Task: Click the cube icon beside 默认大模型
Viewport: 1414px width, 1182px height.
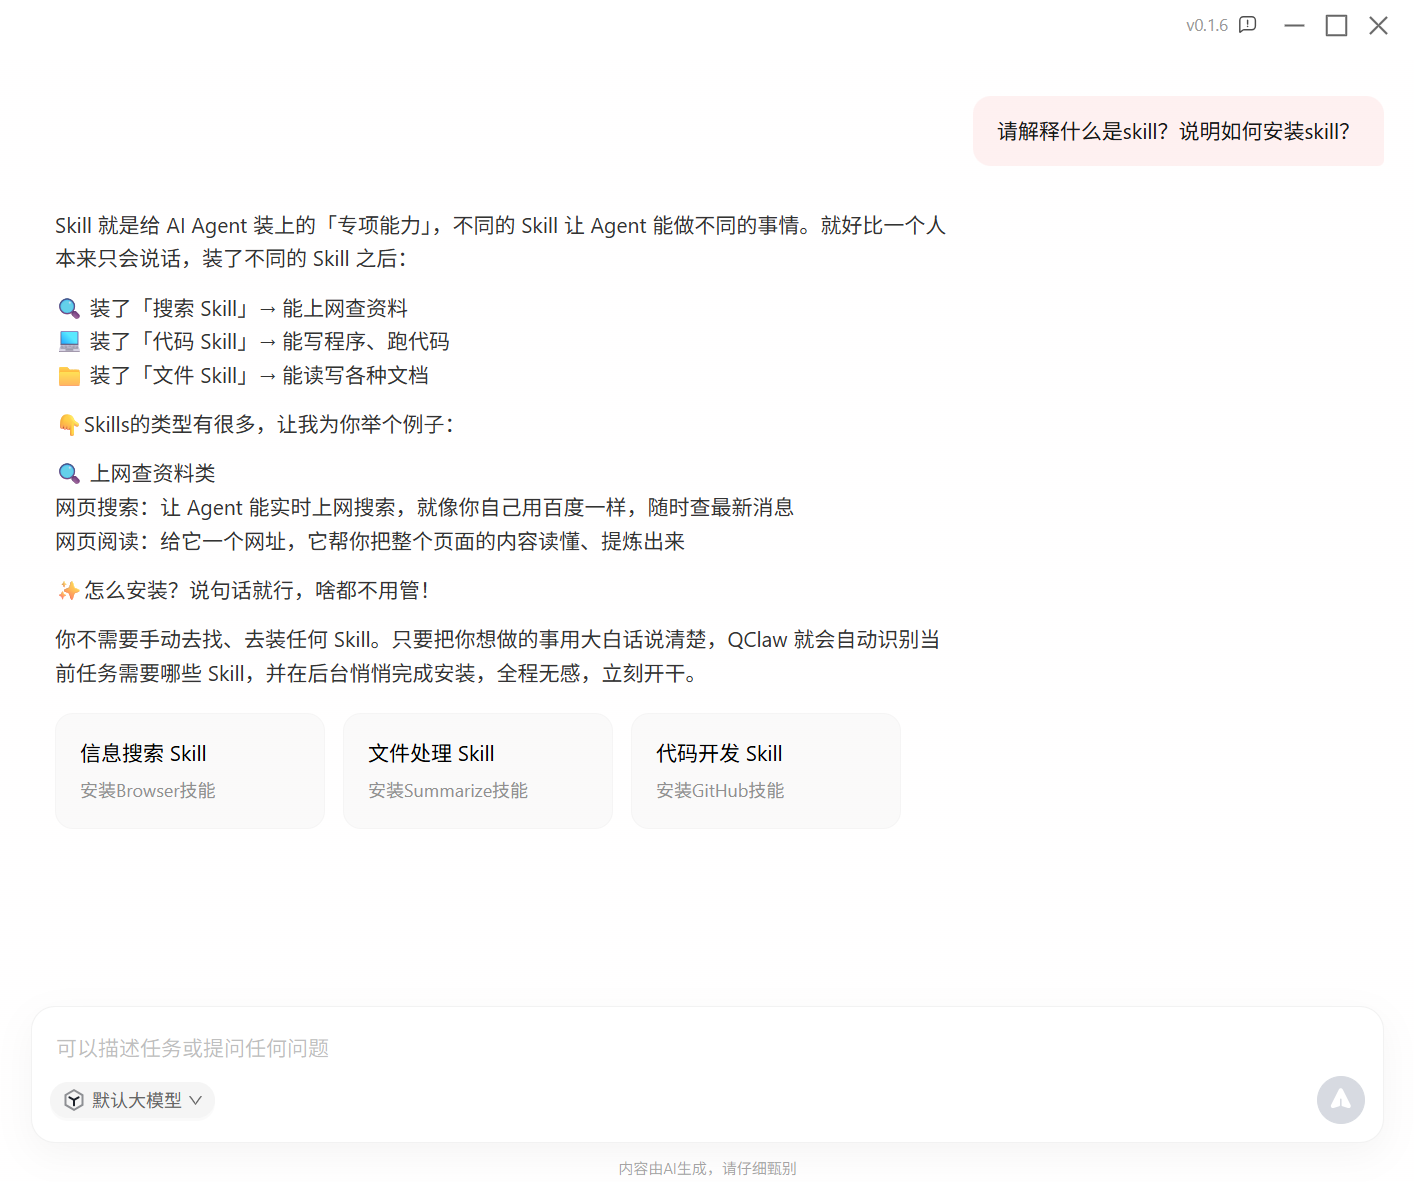Action: 74,1100
